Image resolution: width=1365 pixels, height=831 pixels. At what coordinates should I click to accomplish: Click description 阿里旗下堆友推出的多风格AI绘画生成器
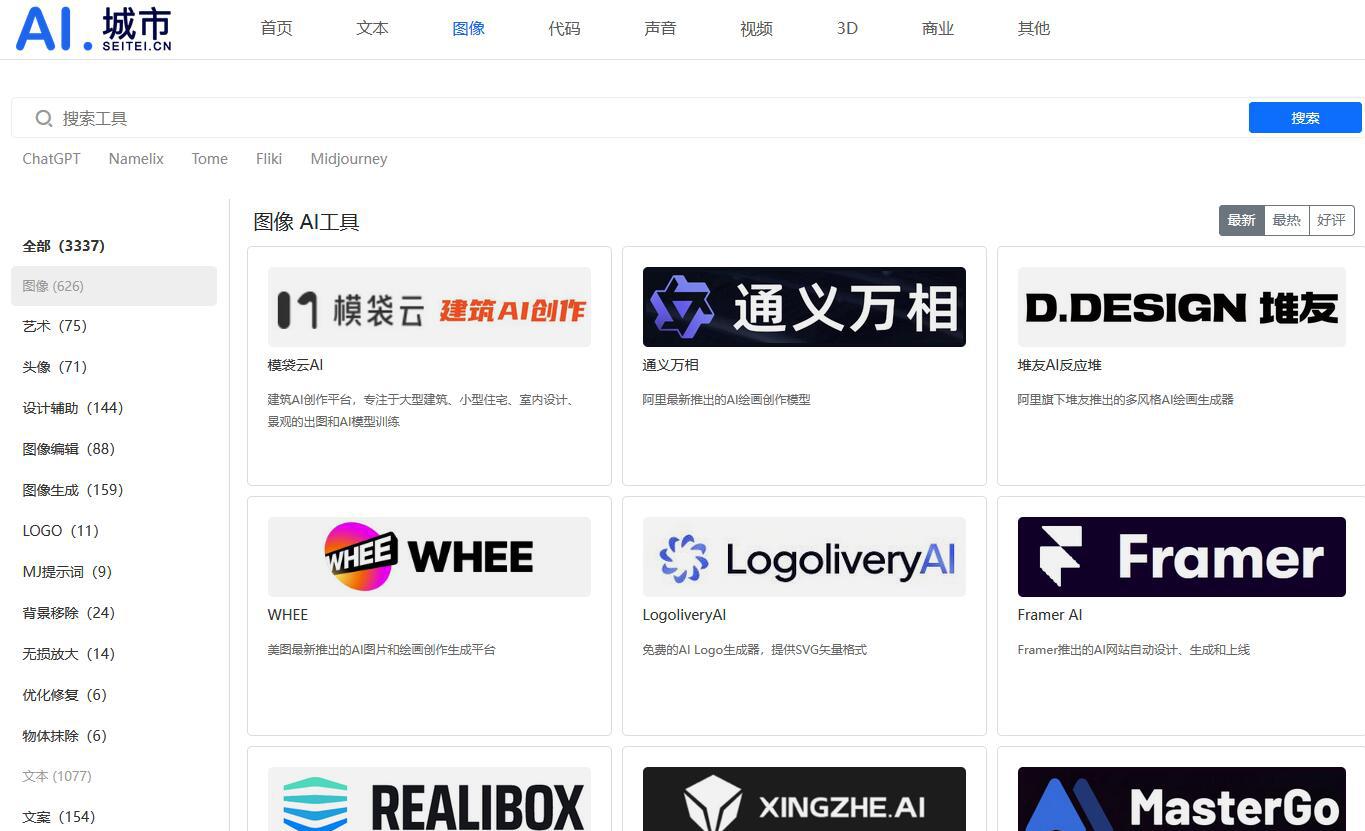click(x=1125, y=400)
